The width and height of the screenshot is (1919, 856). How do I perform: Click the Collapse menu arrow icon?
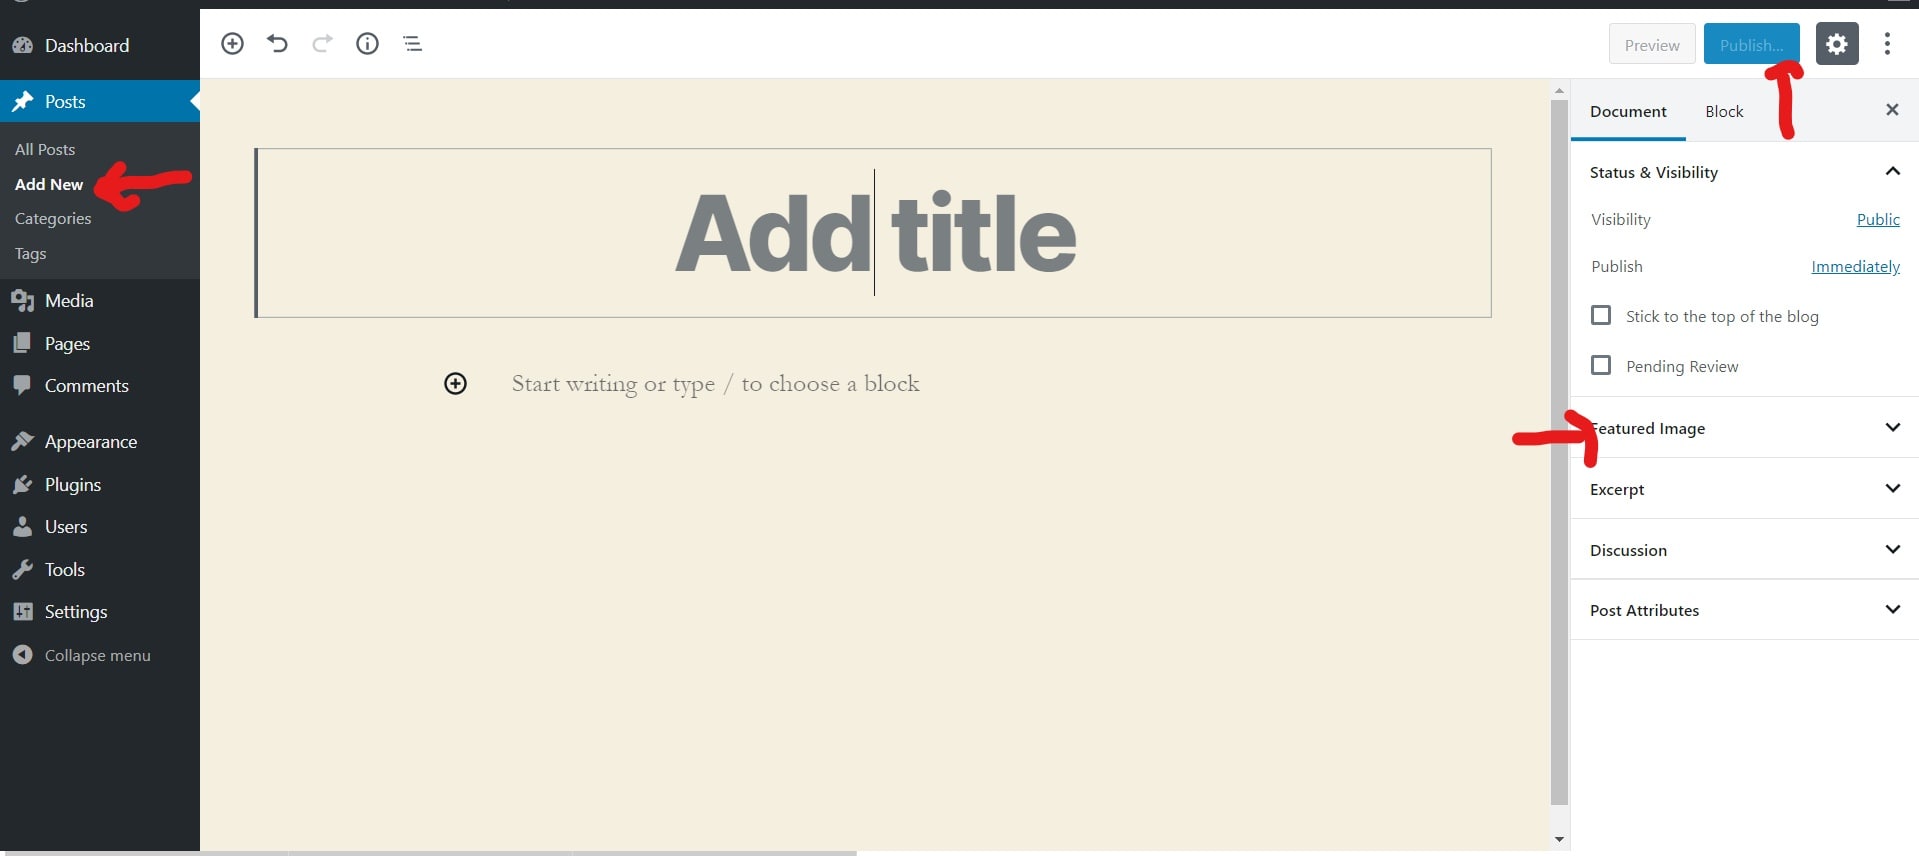tap(22, 655)
